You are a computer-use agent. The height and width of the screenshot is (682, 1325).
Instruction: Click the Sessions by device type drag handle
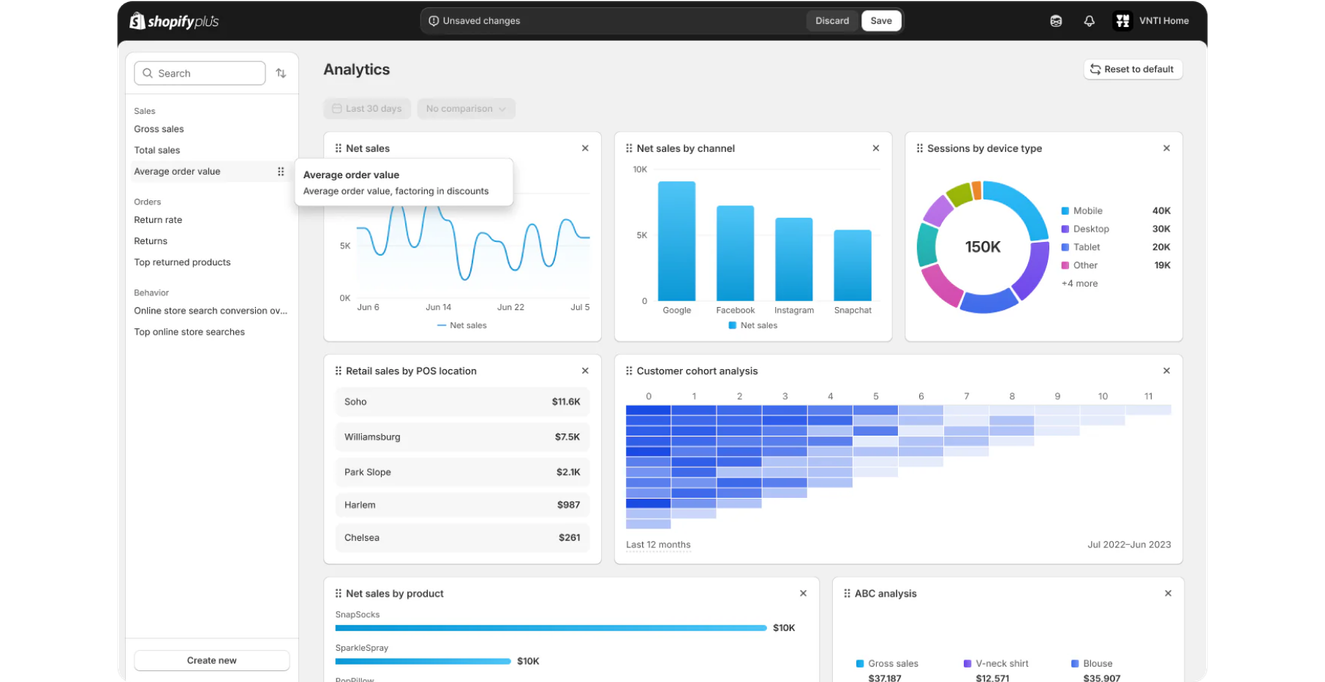click(x=920, y=148)
